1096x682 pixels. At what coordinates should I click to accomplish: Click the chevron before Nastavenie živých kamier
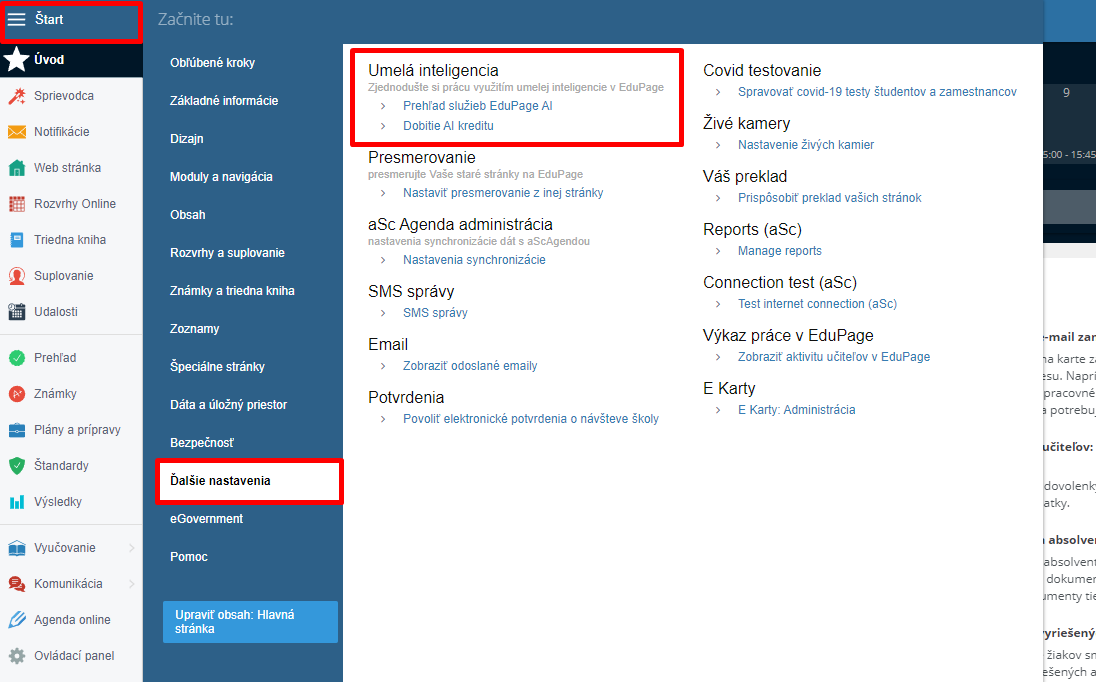coord(718,145)
